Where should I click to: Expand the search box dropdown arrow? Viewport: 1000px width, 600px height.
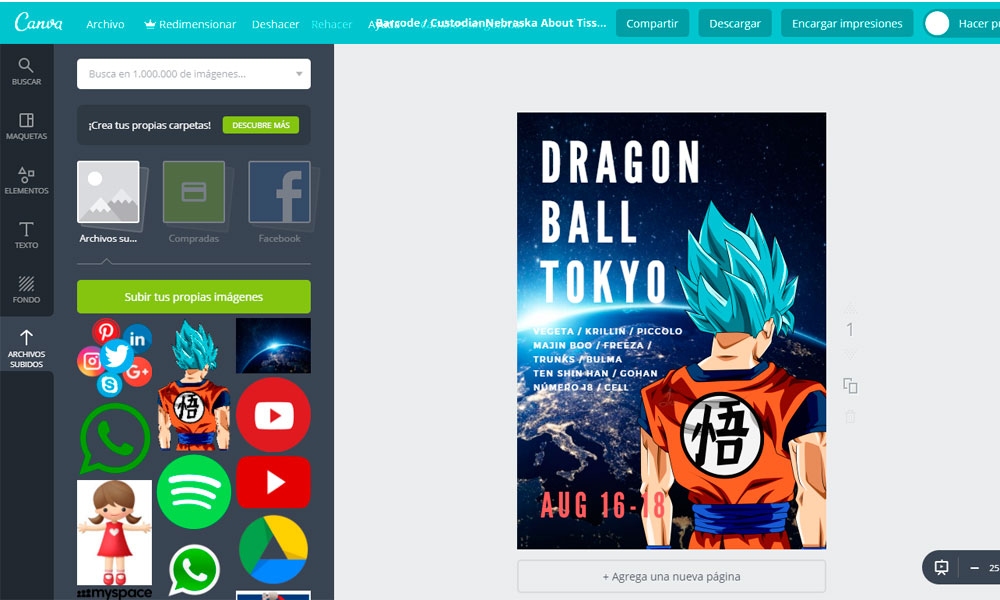(298, 74)
